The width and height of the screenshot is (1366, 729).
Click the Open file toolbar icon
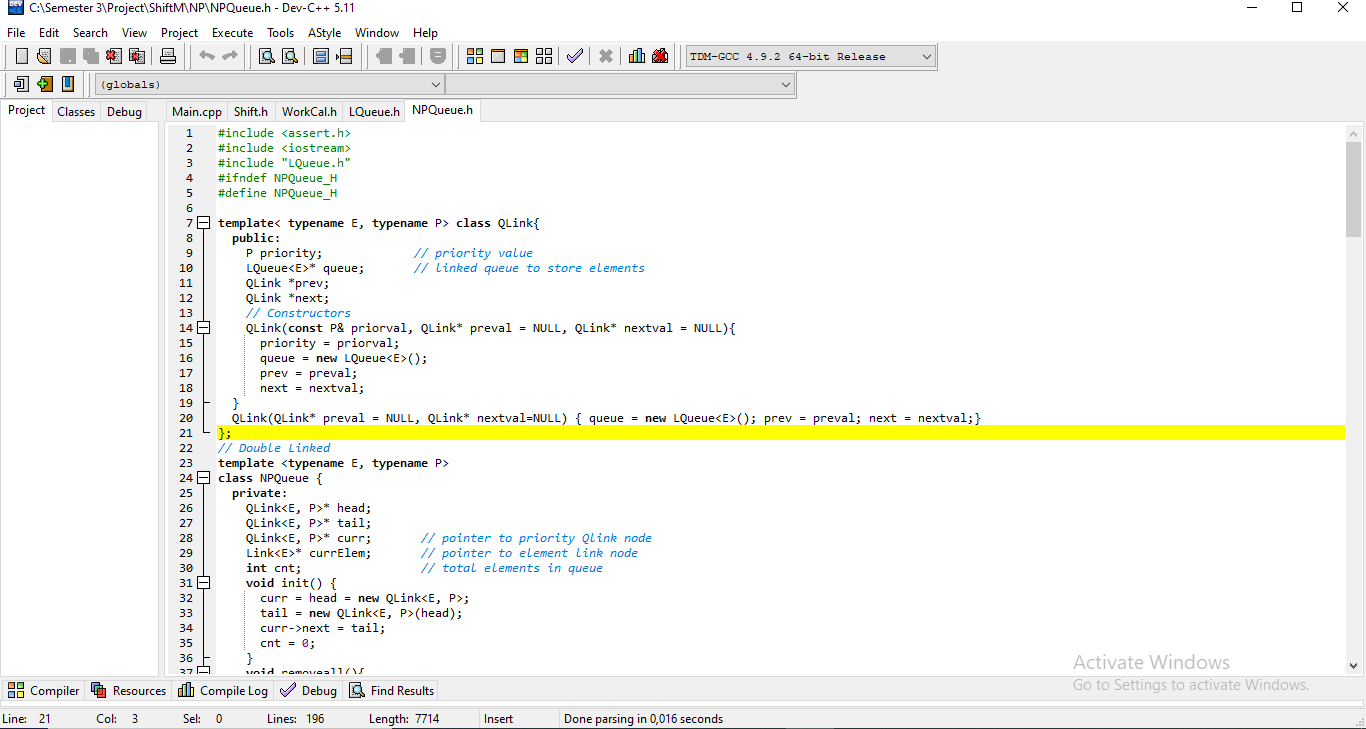44,56
